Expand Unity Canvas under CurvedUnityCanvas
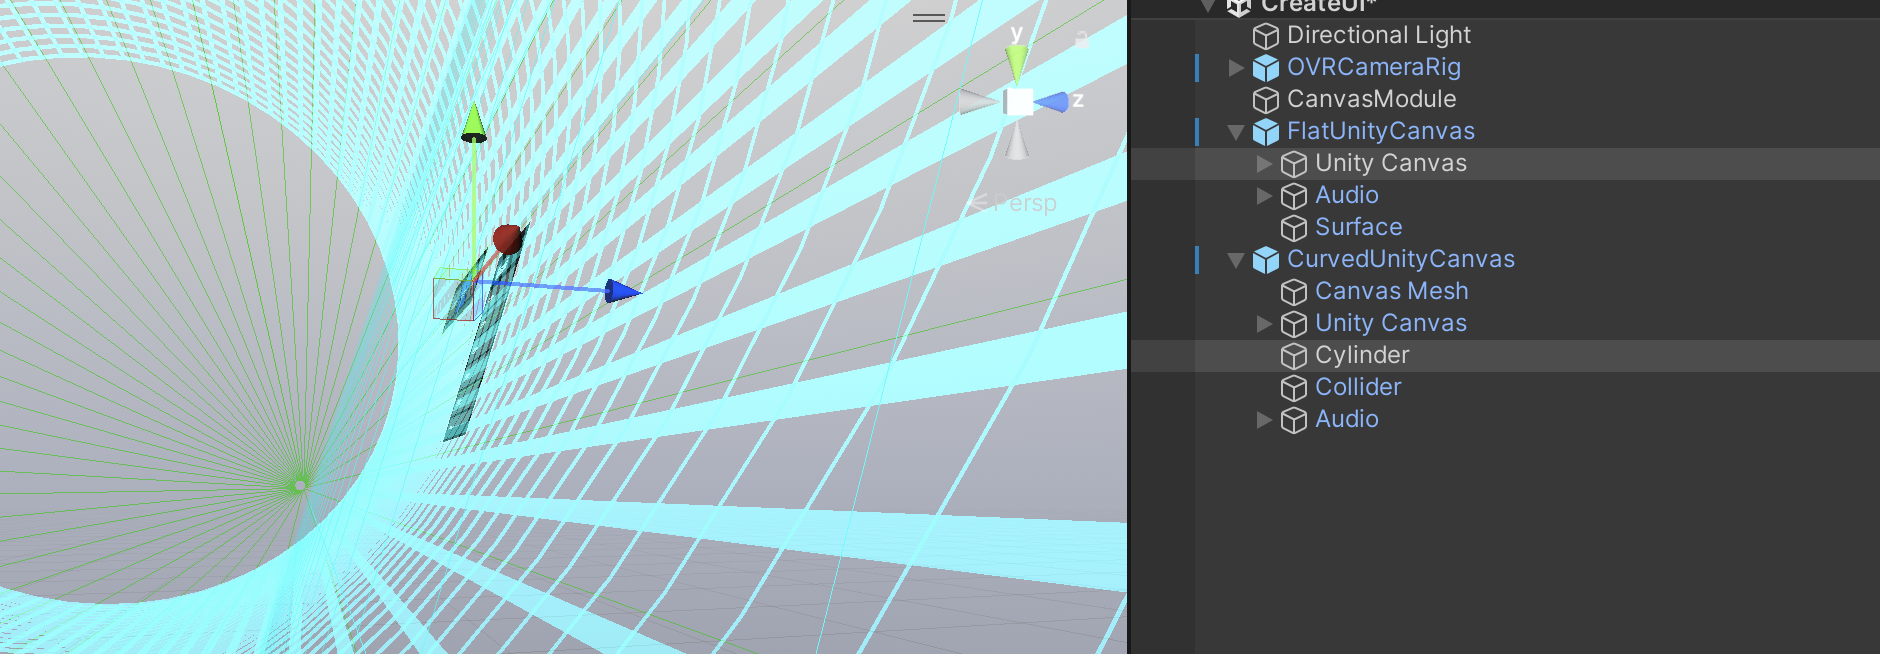The image size is (1880, 654). click(1264, 324)
